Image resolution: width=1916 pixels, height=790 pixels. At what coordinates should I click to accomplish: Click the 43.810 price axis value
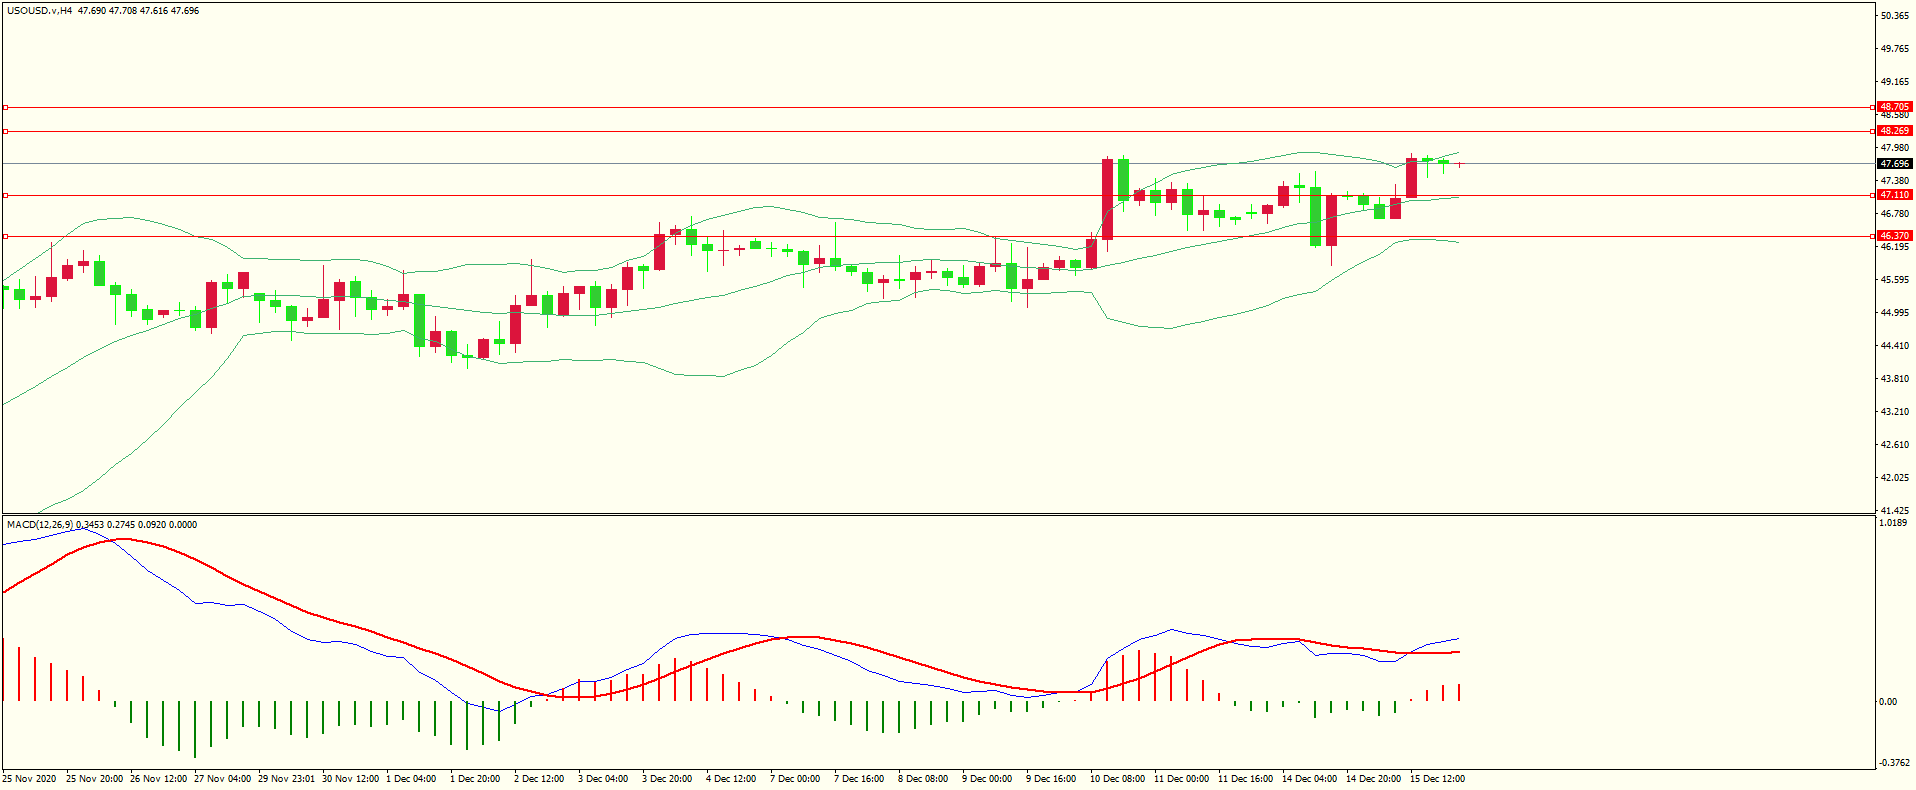tap(1895, 379)
